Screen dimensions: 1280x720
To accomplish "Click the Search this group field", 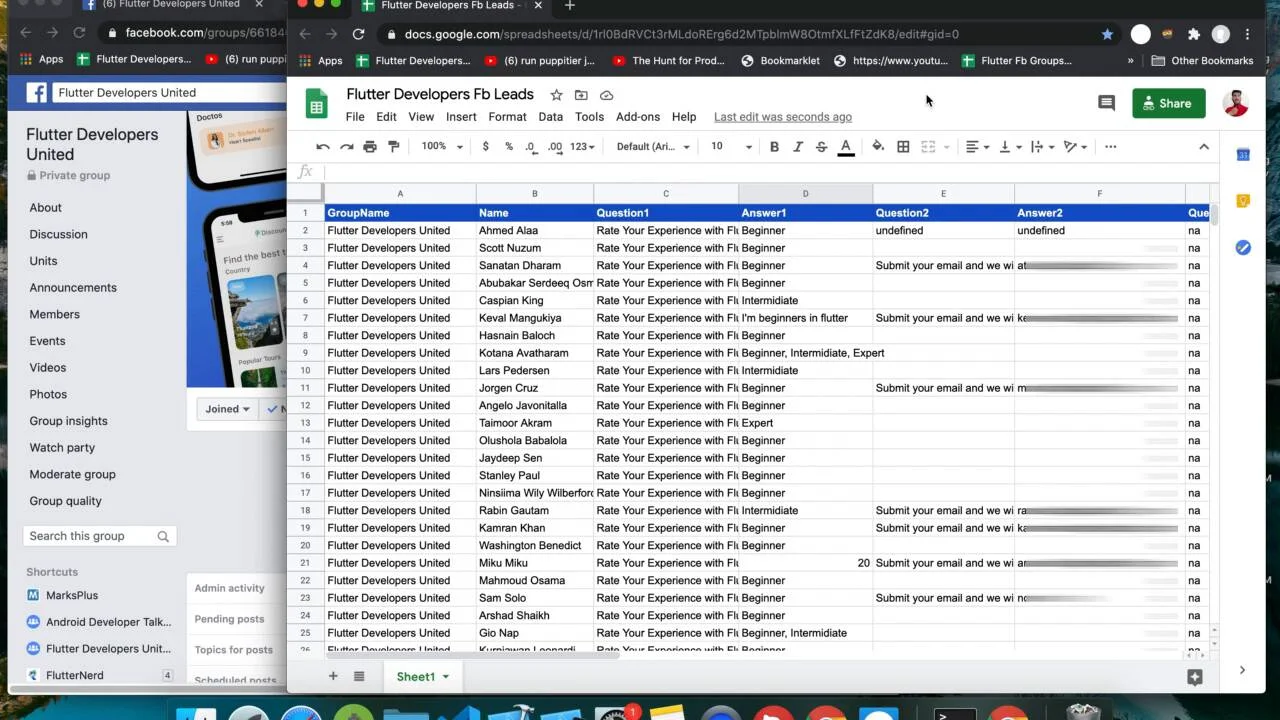I will coord(90,536).
